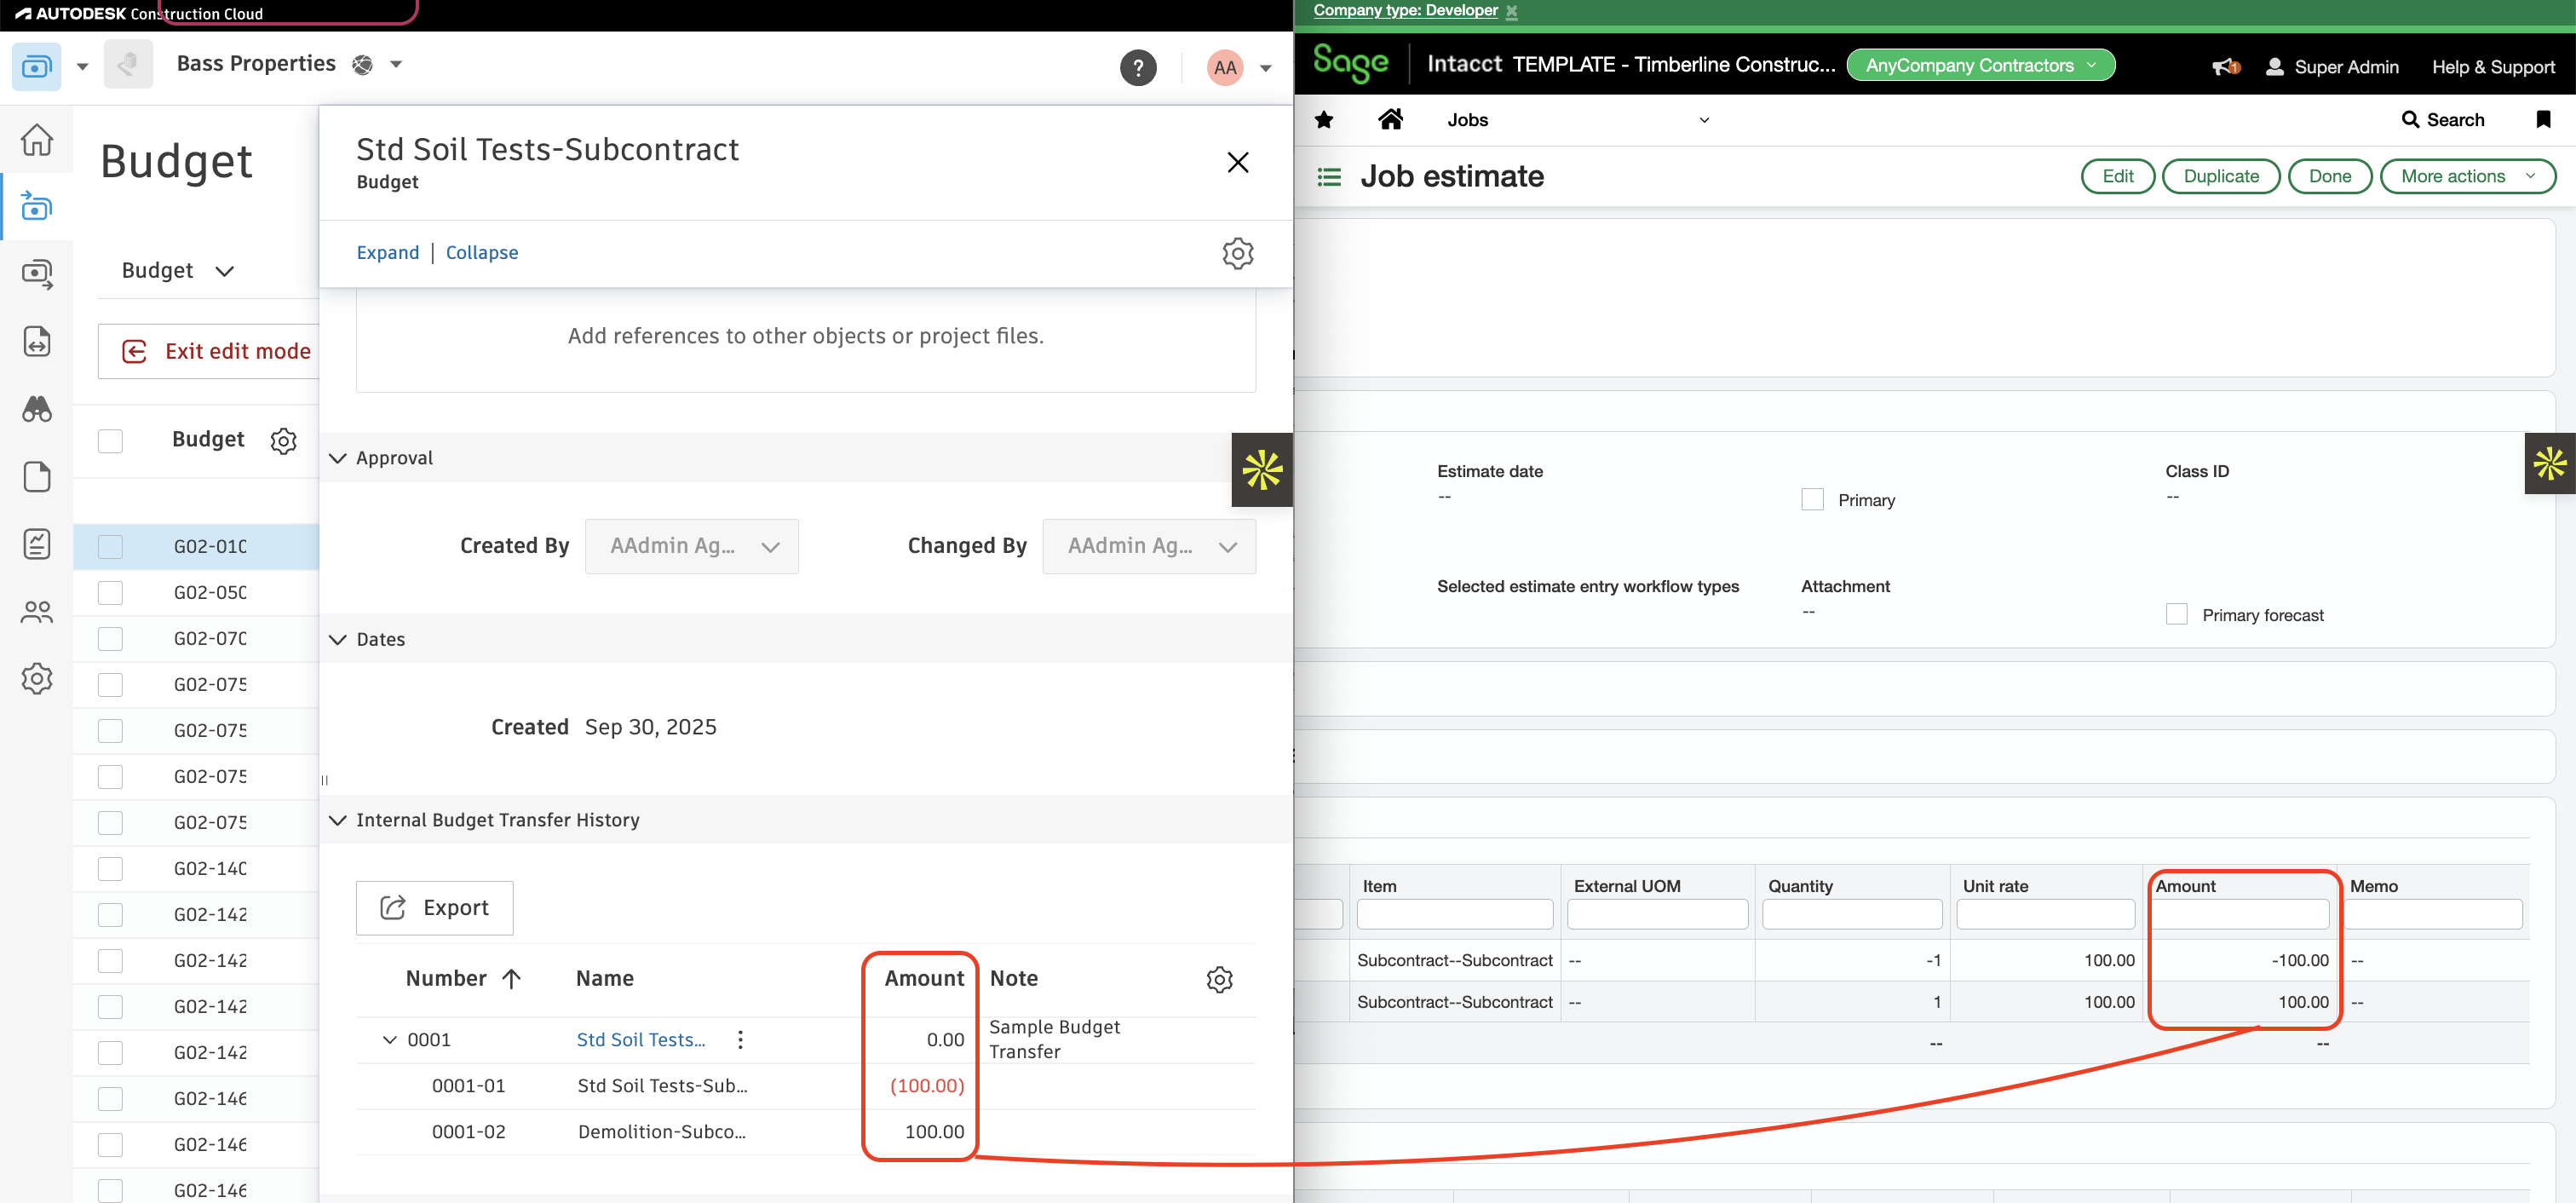This screenshot has height=1203, width=2576.
Task: Select the Members icon in the left sidebar
Action: click(37, 612)
